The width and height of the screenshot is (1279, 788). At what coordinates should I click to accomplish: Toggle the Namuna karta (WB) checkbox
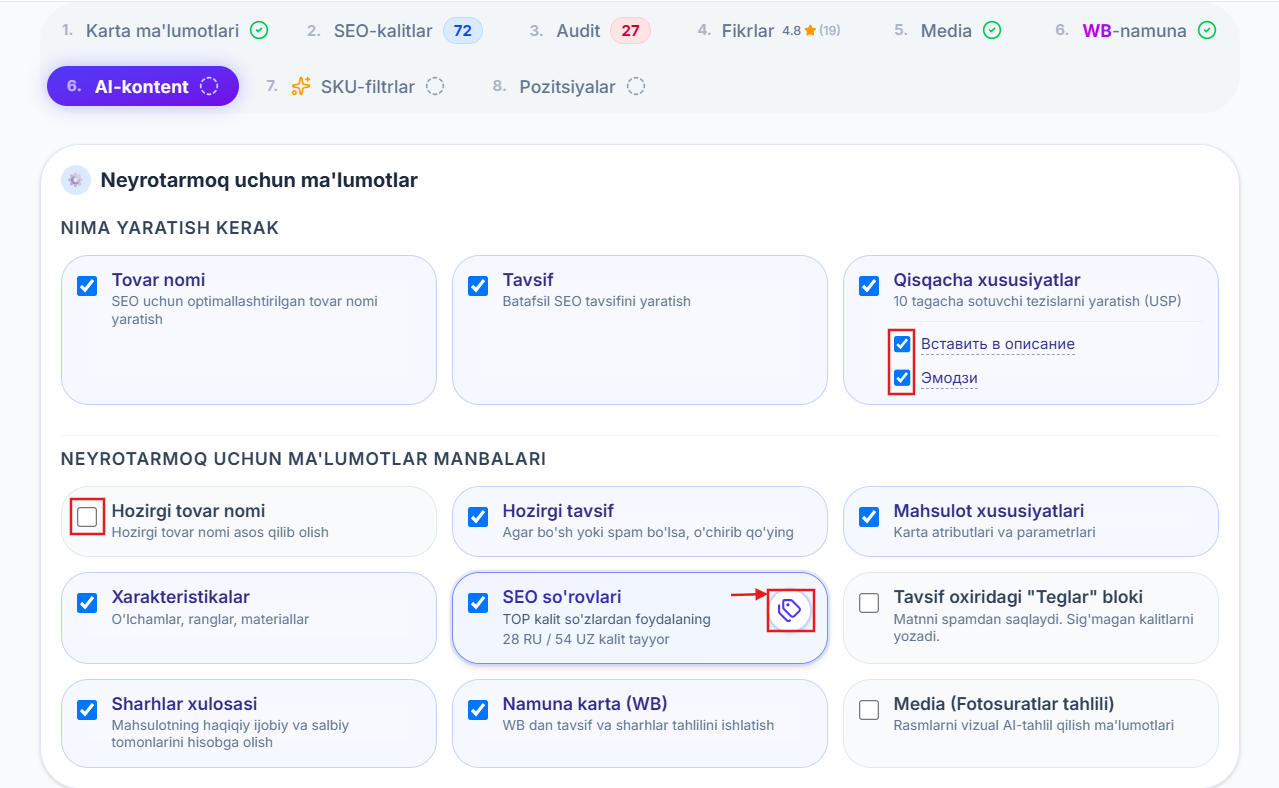pyautogui.click(x=478, y=710)
